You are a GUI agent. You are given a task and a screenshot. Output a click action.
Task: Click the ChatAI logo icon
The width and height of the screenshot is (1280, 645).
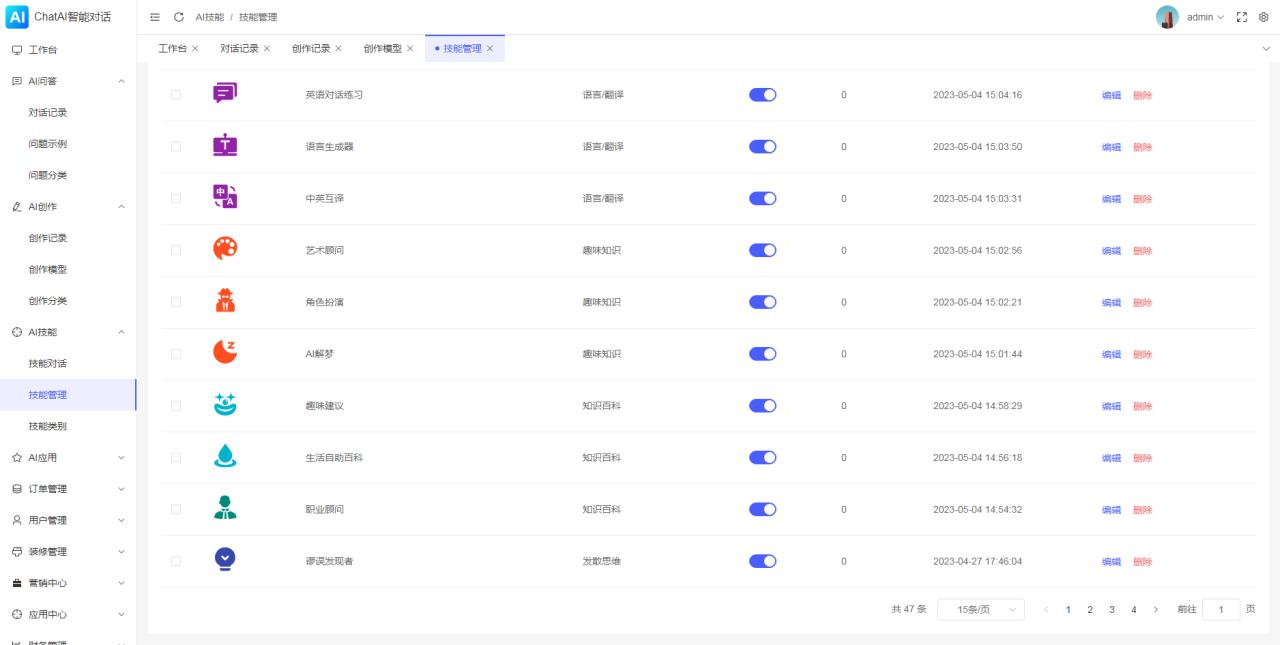[x=17, y=17]
